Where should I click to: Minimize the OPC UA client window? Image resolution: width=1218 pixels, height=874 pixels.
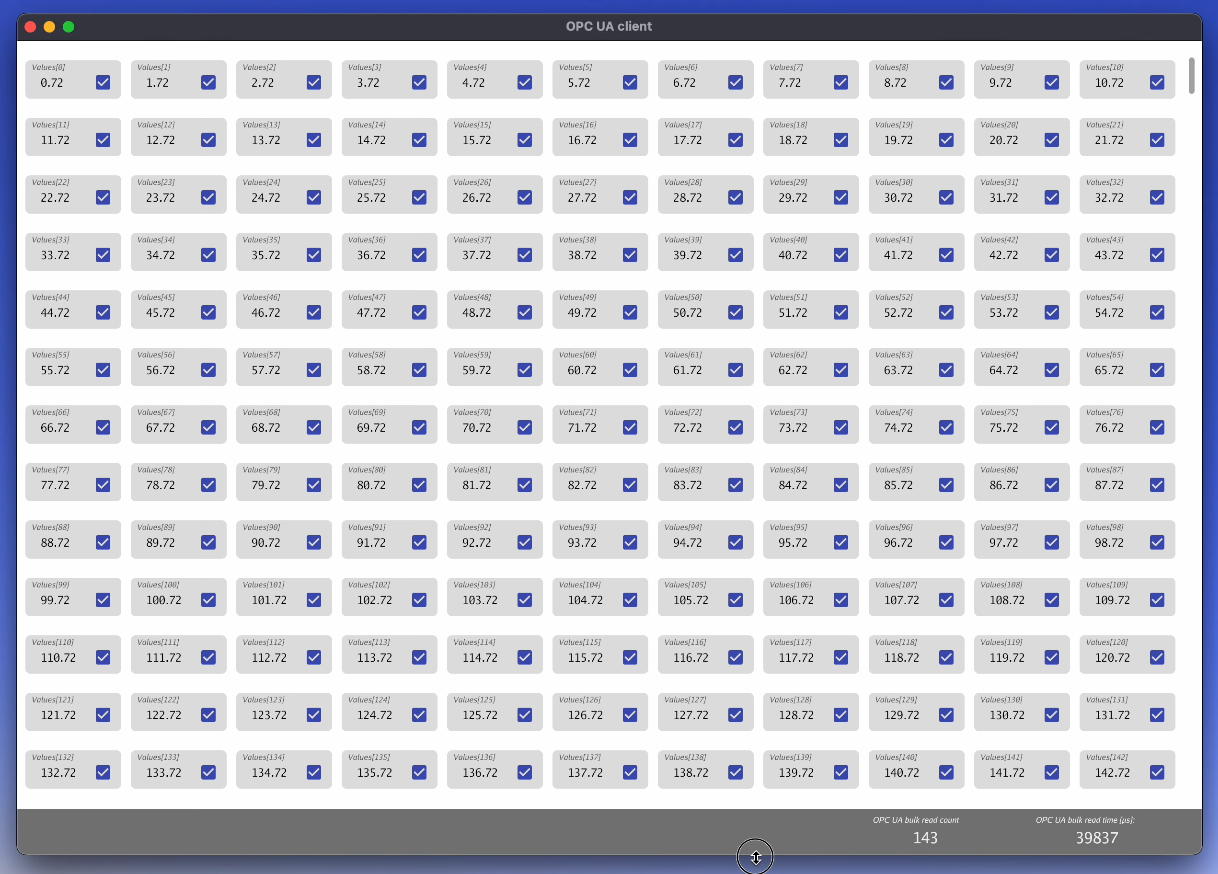pyautogui.click(x=49, y=27)
